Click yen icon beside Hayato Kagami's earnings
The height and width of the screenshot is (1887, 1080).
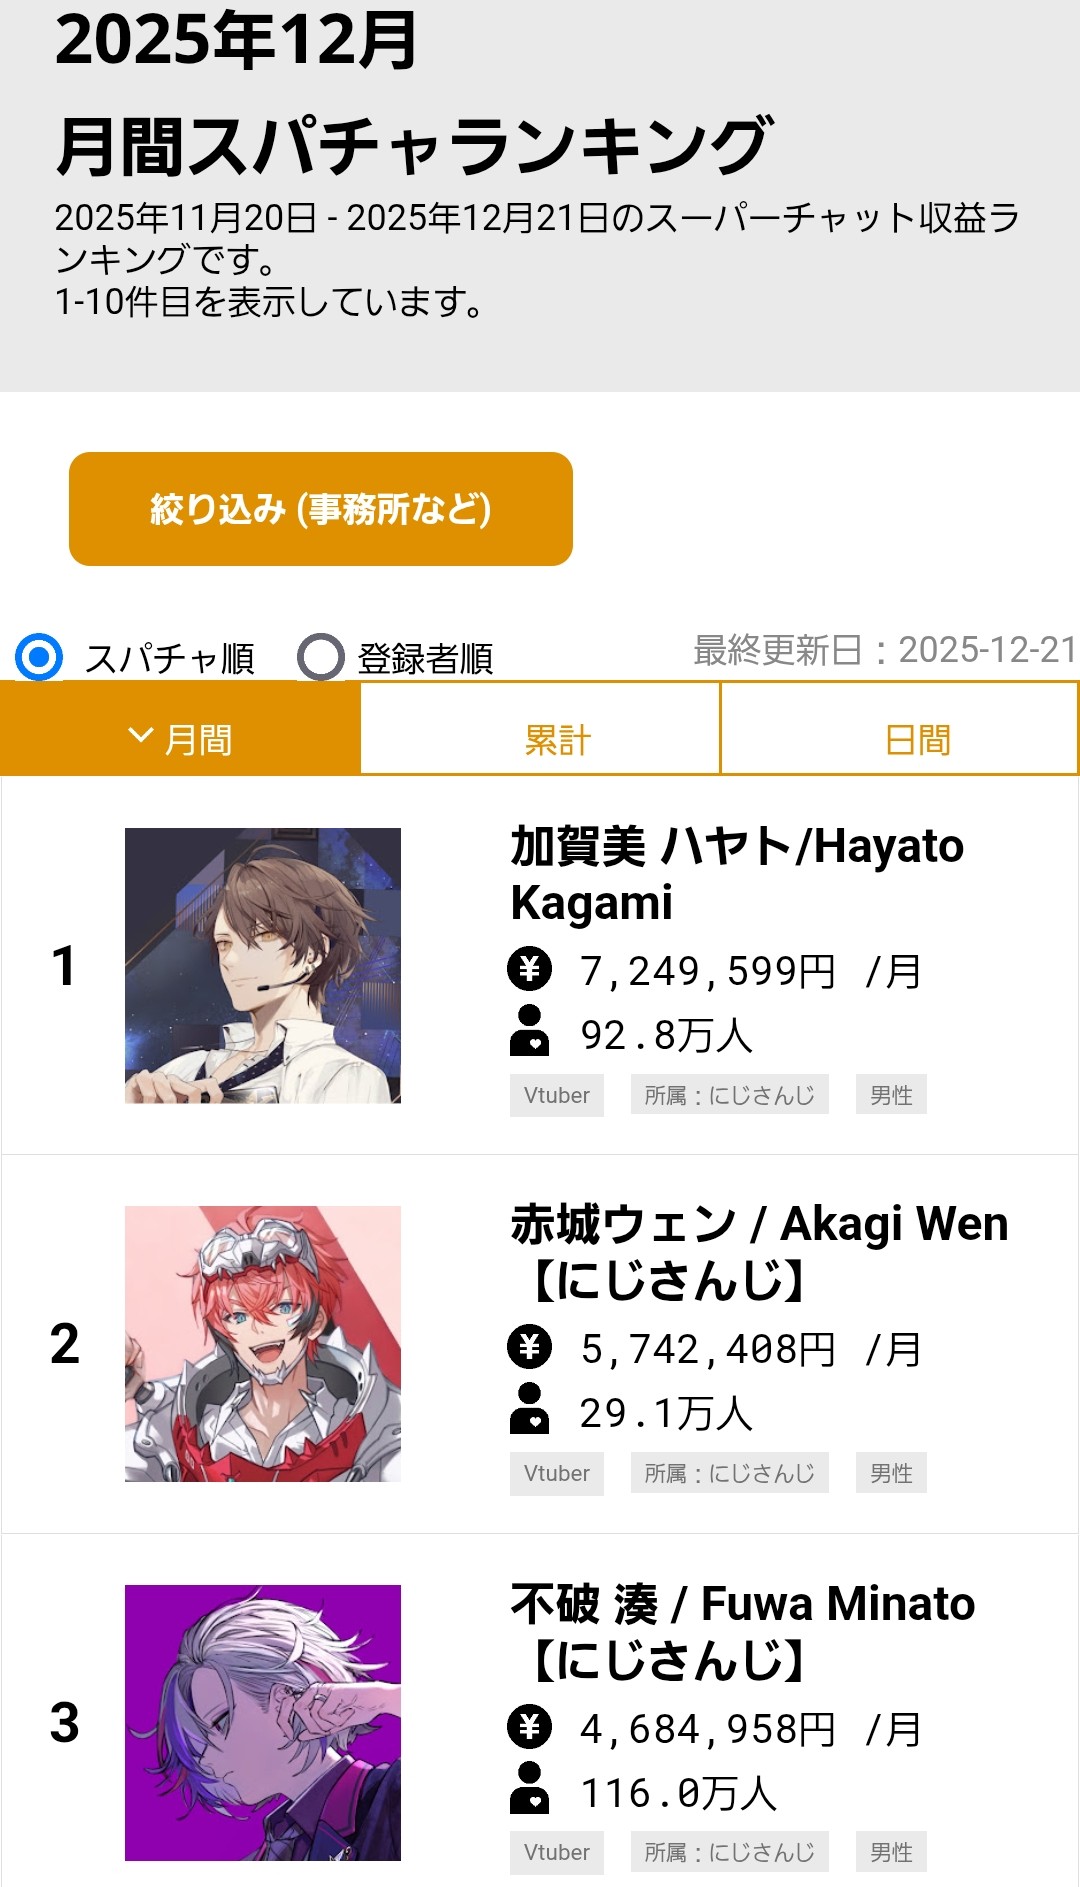click(x=529, y=968)
